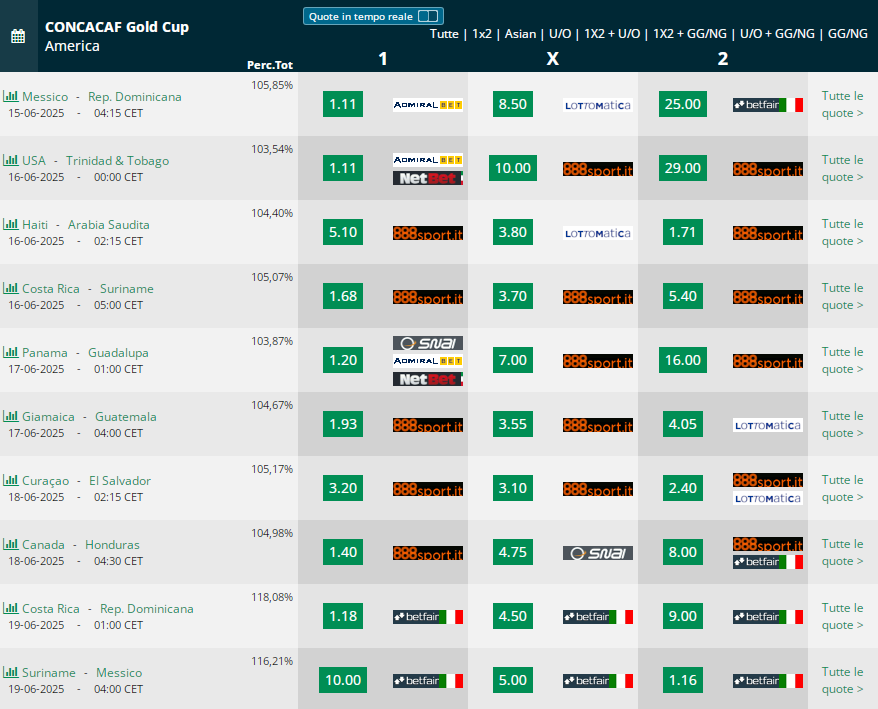The width and height of the screenshot is (878, 709).
Task: Click home odds 1.18 for Costa Rica vs Rep. Dominicana
Action: [343, 616]
